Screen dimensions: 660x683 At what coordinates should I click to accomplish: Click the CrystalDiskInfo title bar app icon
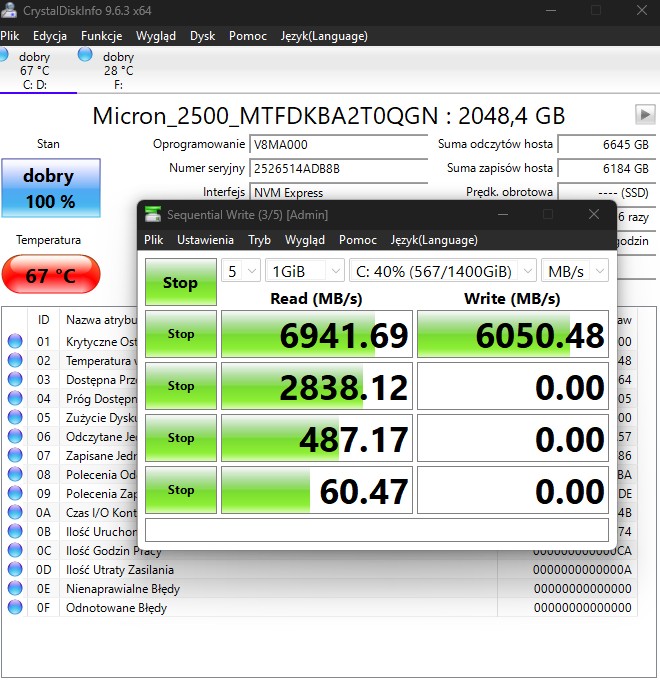point(10,10)
